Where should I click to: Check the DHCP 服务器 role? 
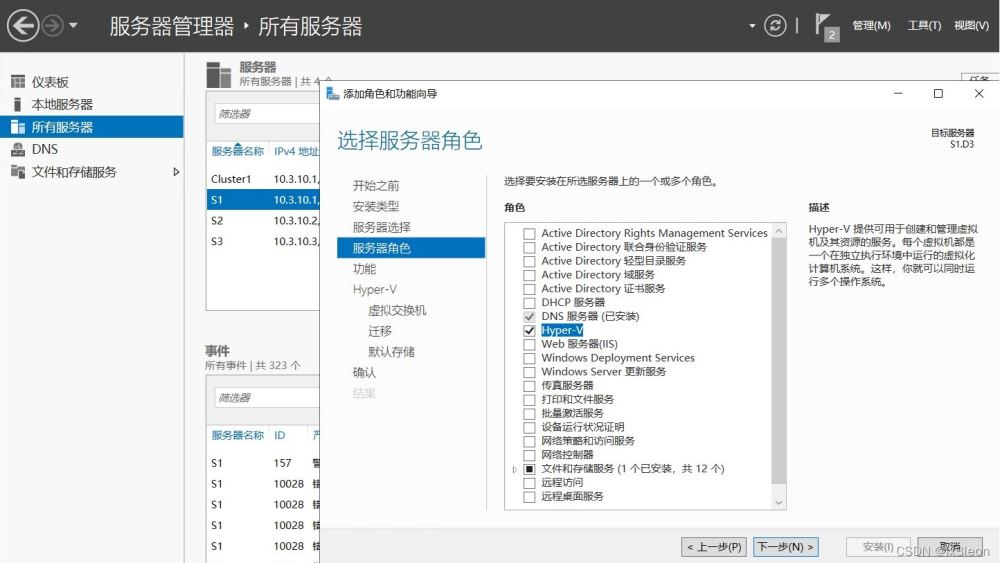pyautogui.click(x=529, y=302)
